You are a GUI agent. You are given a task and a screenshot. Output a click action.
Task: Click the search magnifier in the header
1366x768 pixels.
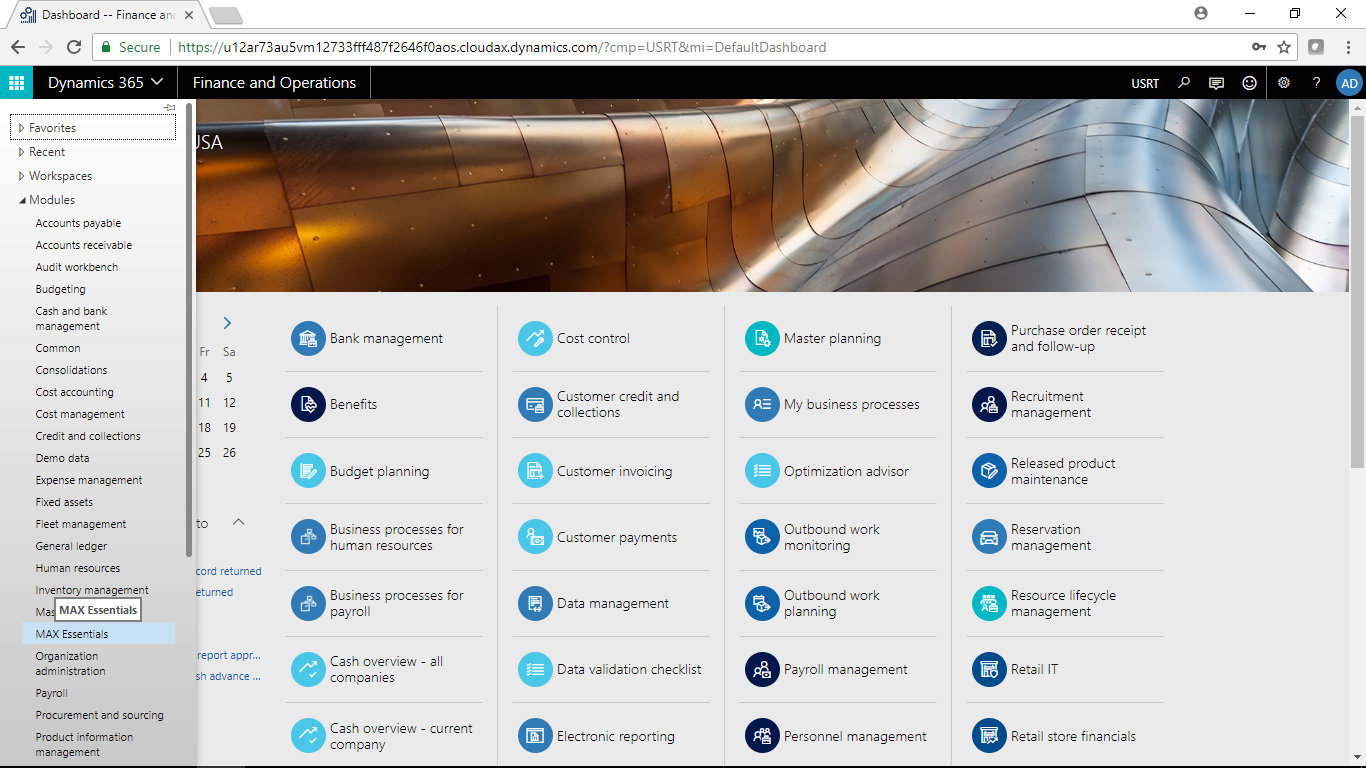point(1184,83)
